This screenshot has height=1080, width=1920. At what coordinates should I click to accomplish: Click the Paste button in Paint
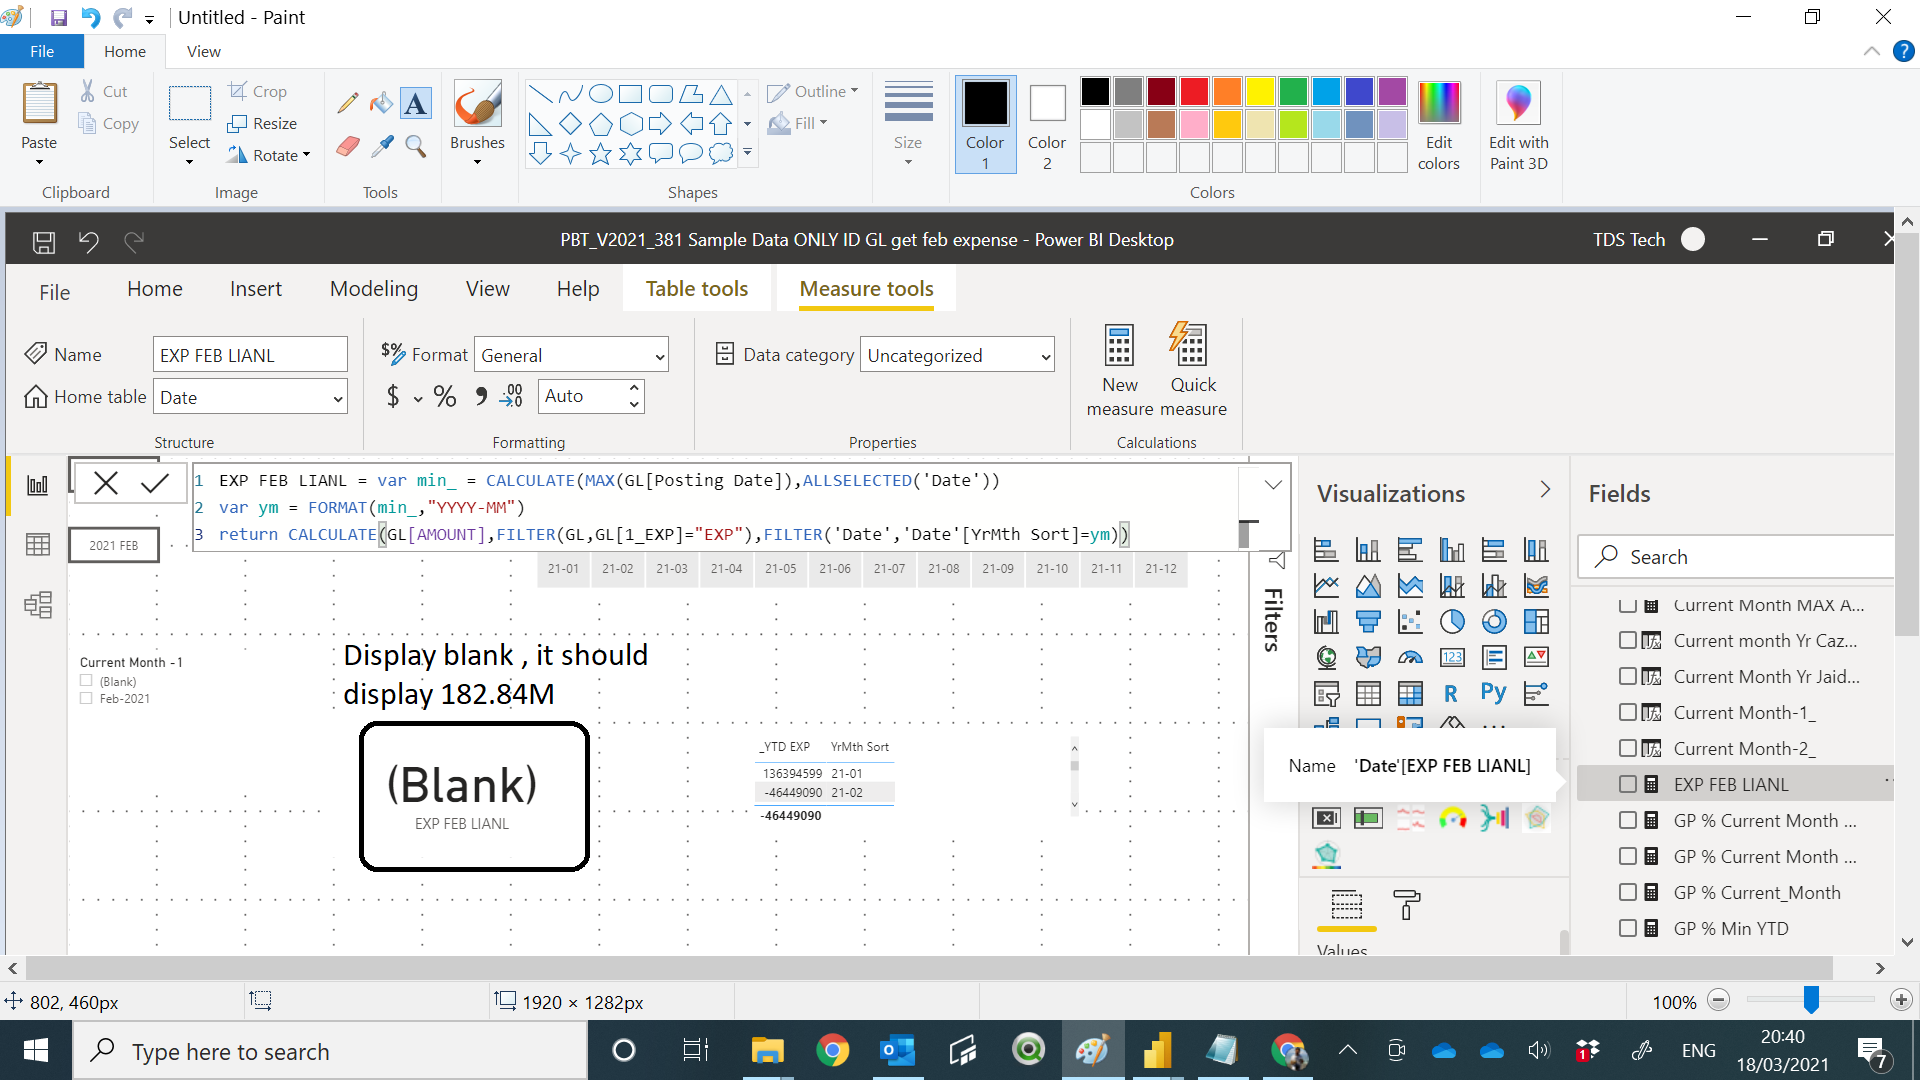point(39,122)
